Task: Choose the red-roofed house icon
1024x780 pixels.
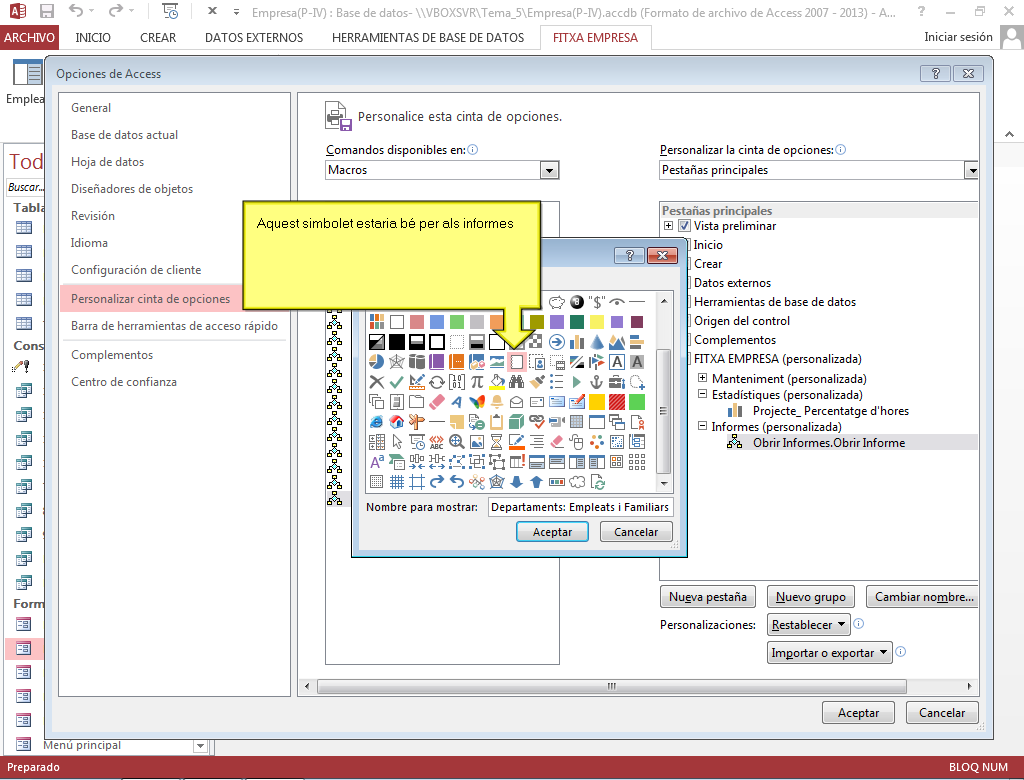Action: click(396, 422)
